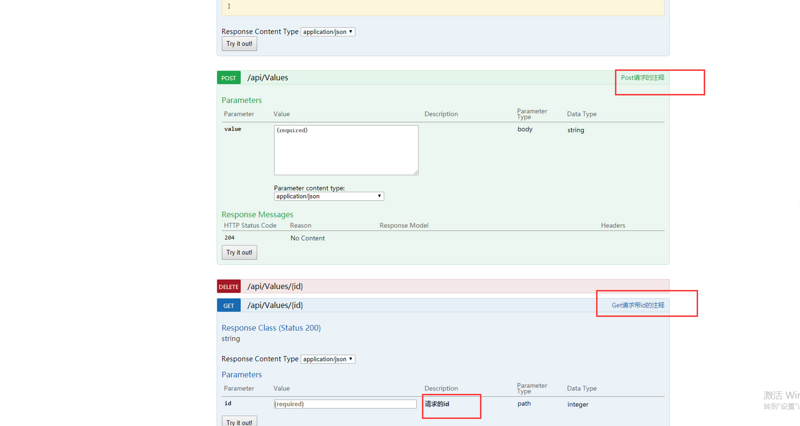Image resolution: width=800 pixels, height=426 pixels.
Task: Click the blue GET method badge
Action: click(x=229, y=306)
